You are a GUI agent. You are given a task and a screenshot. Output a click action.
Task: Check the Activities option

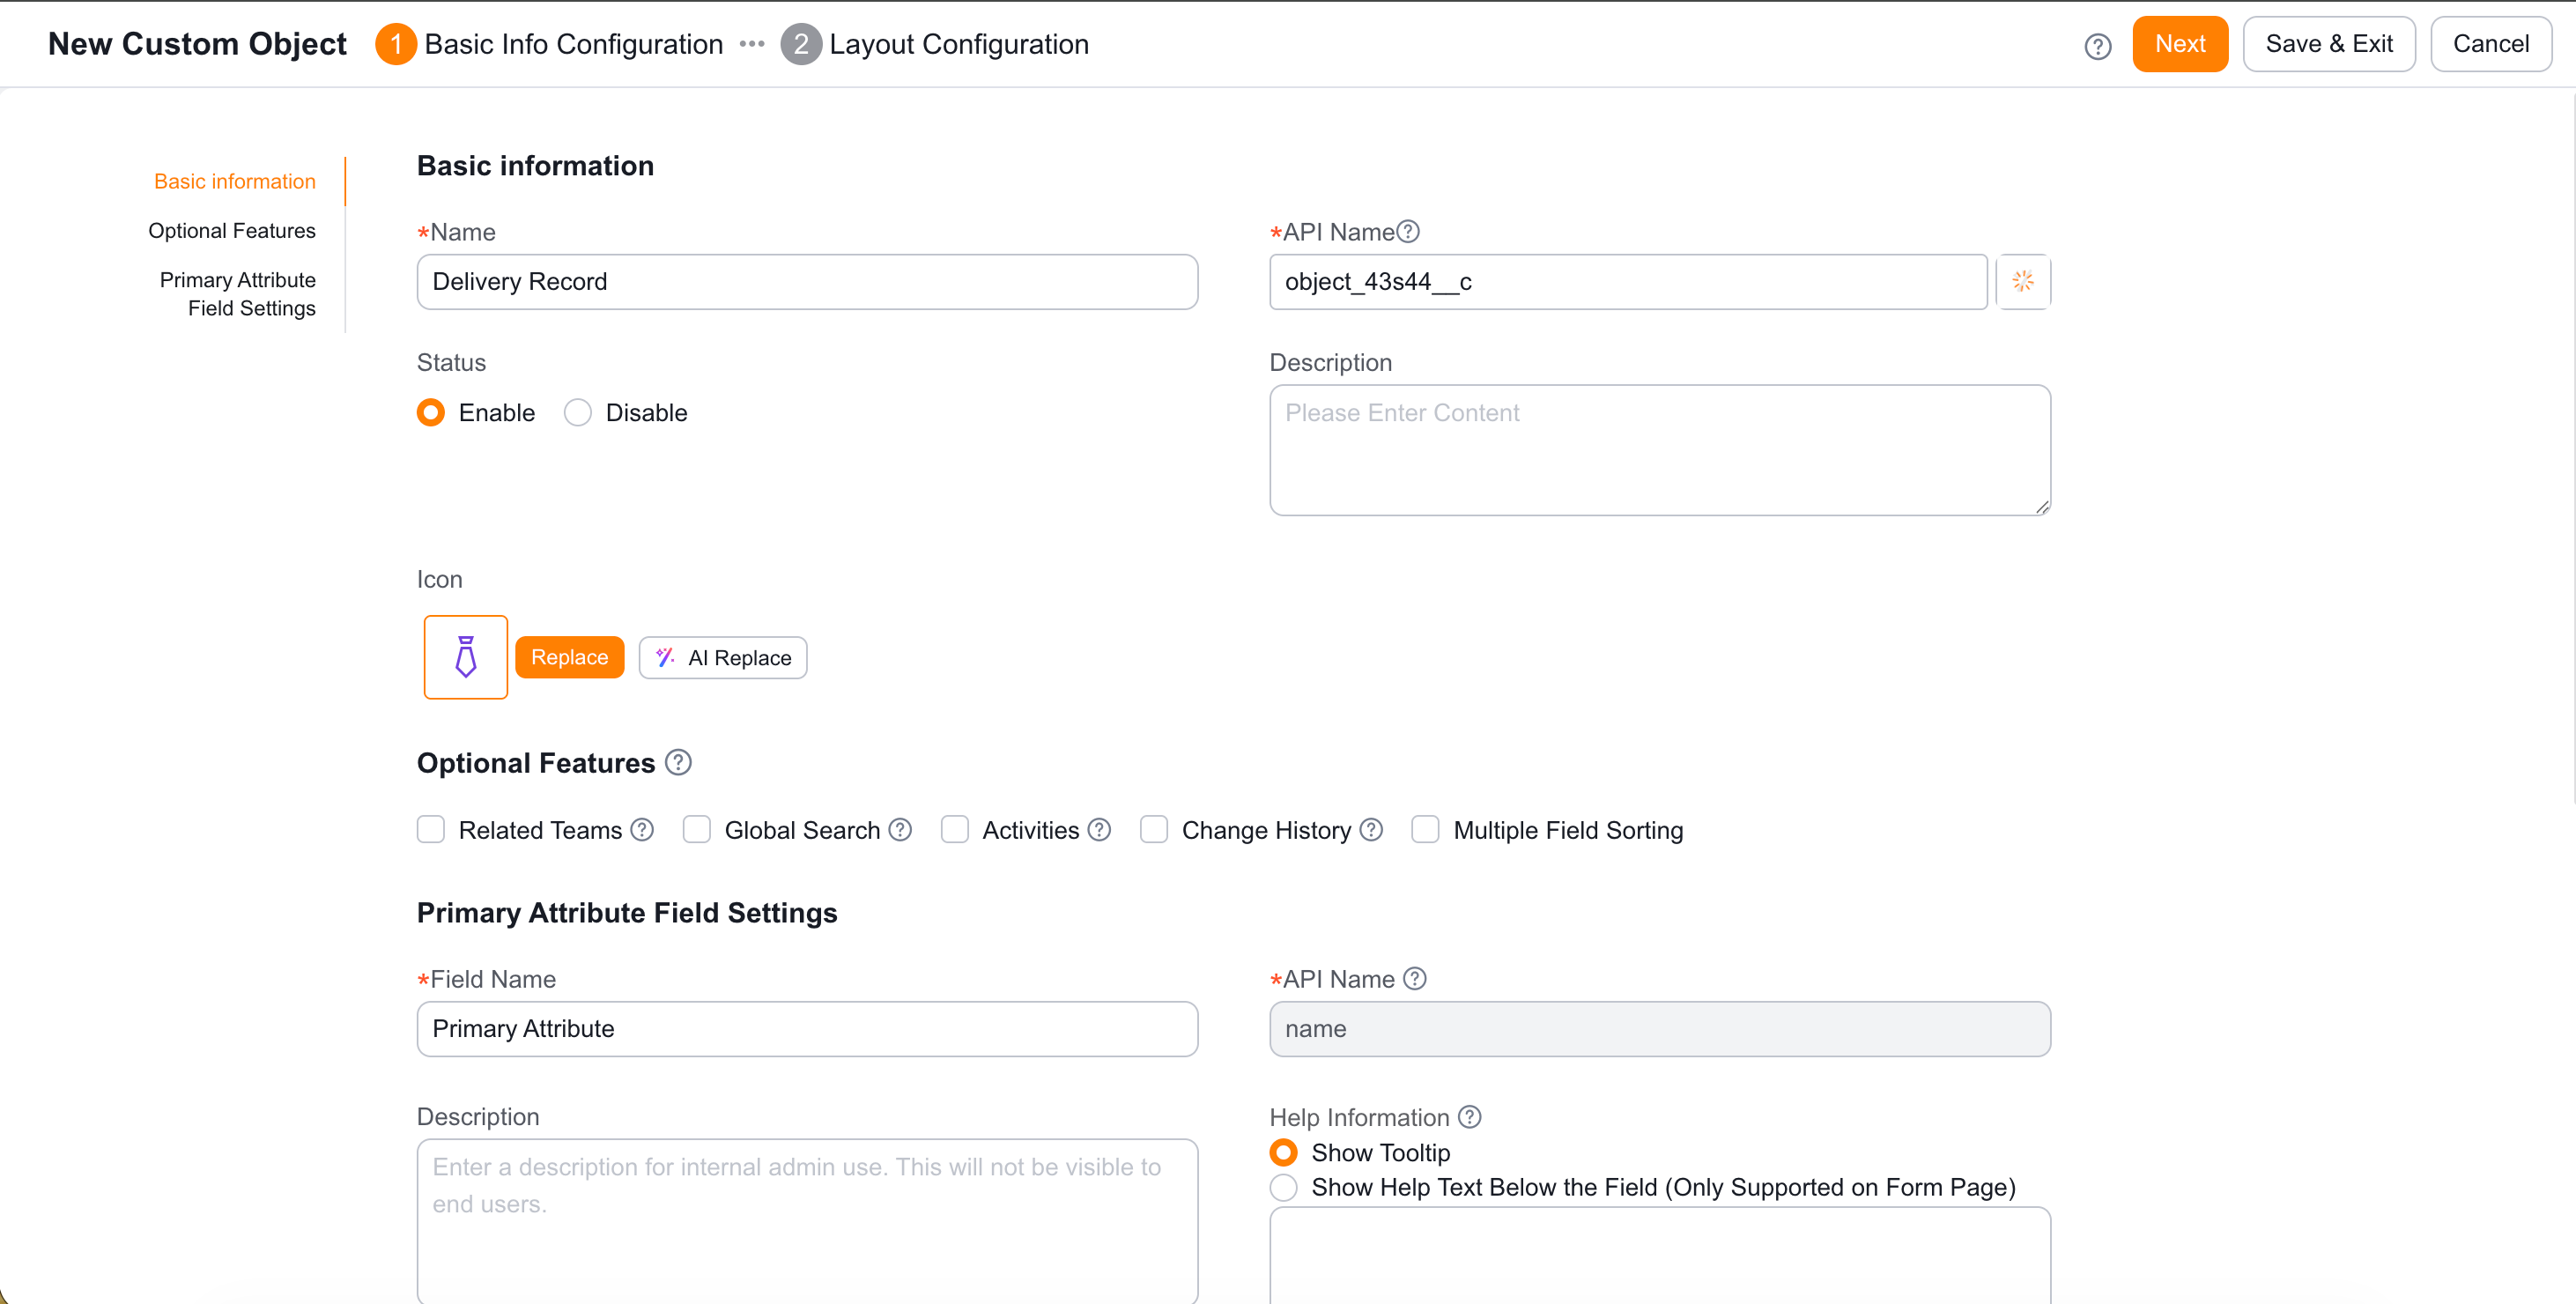[955, 829]
